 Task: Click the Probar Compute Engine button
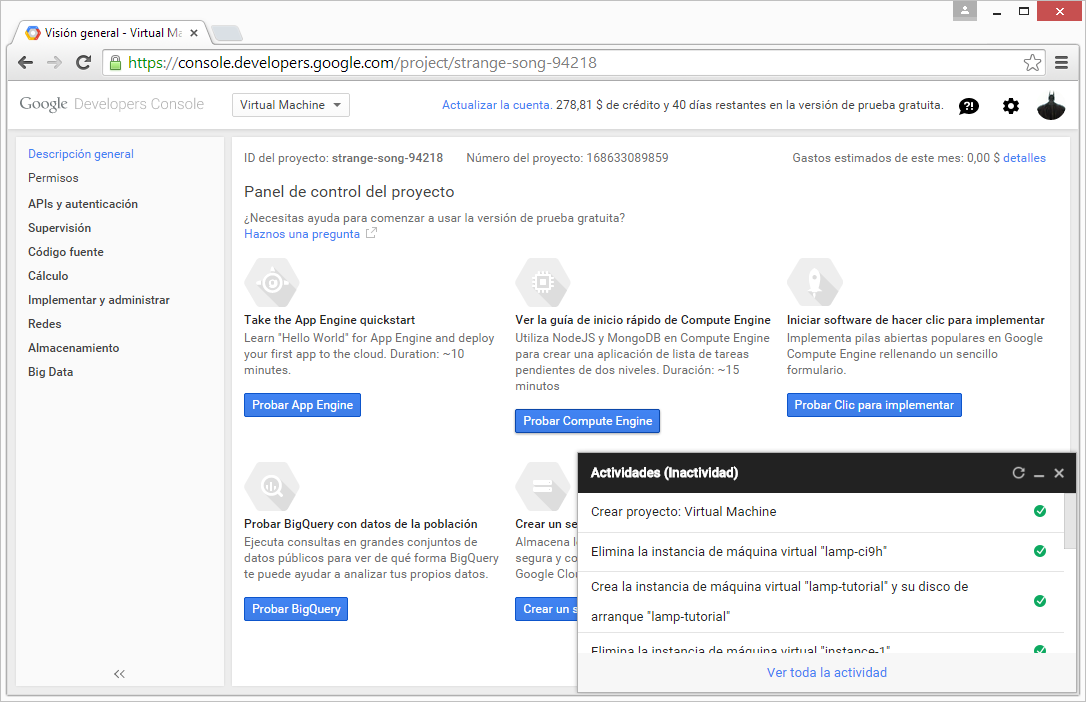click(x=587, y=421)
